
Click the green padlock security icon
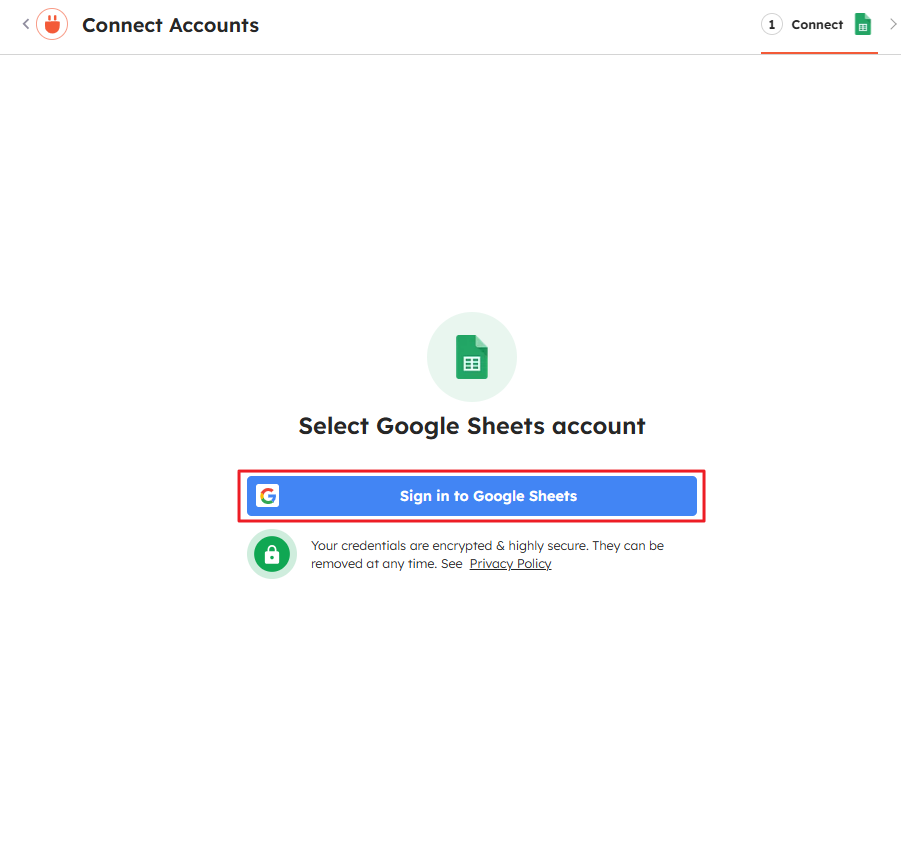tap(272, 554)
